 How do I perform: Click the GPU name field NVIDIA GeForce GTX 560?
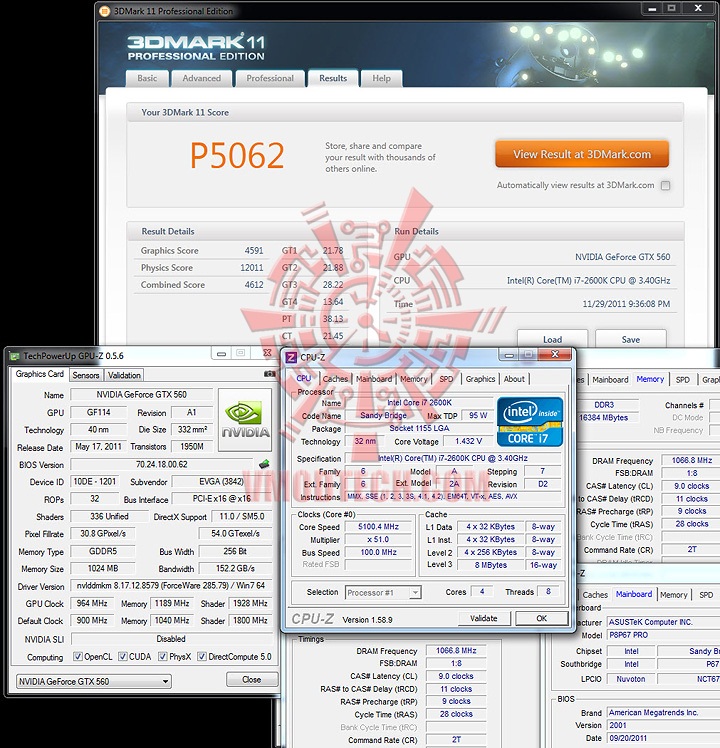pyautogui.click(x=141, y=395)
